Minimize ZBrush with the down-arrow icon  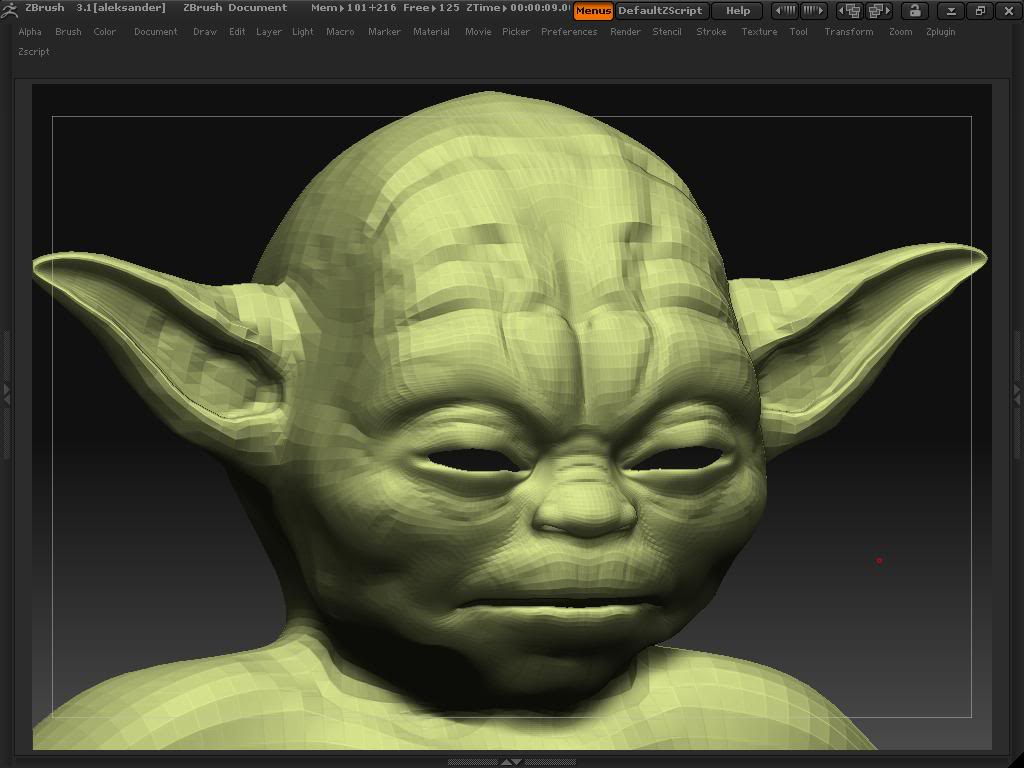952,10
